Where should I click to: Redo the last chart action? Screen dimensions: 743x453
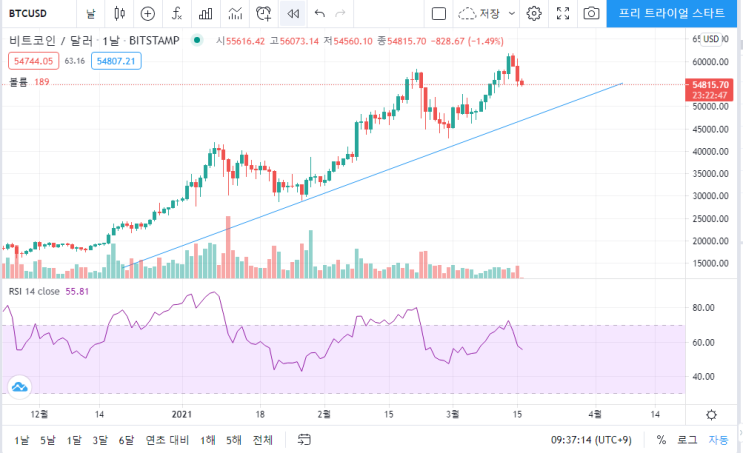340,14
